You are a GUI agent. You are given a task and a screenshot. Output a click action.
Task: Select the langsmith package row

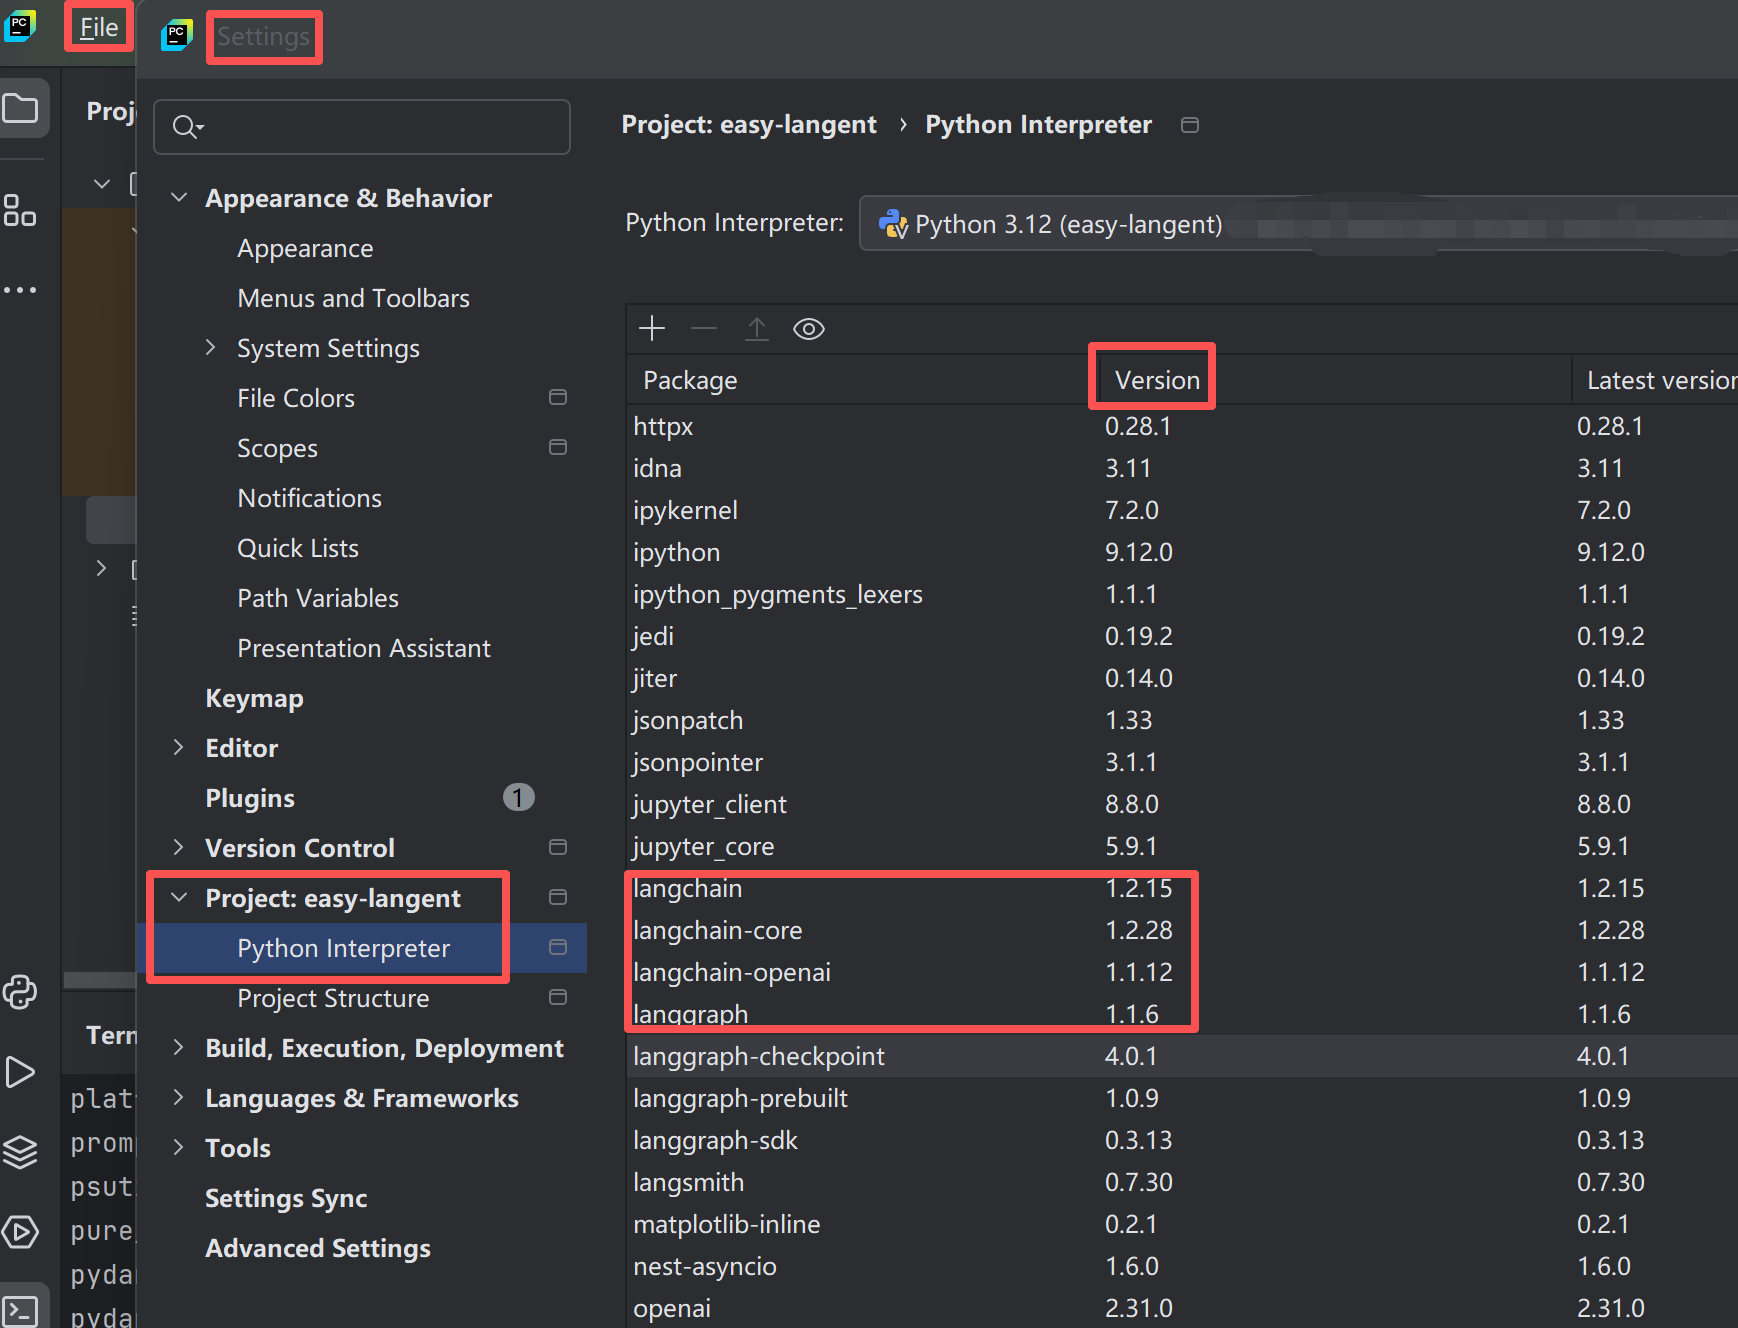click(x=1182, y=1182)
